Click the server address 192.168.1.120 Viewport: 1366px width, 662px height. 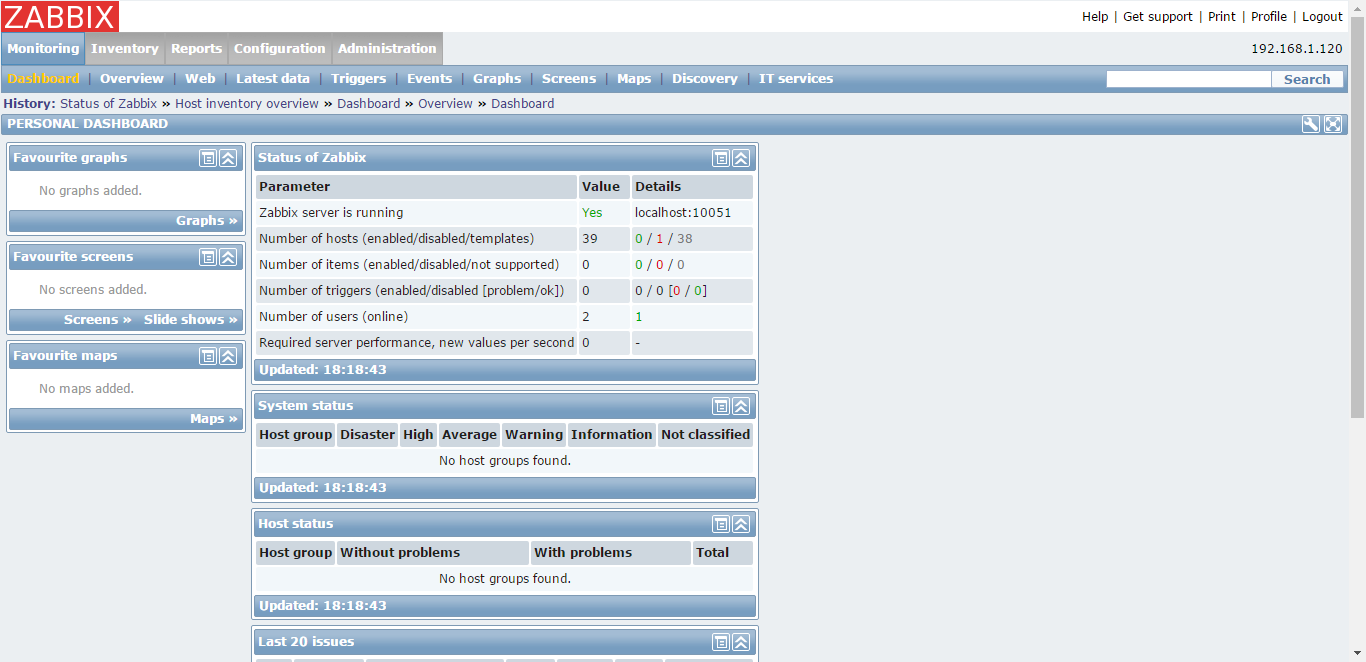[x=1297, y=48]
